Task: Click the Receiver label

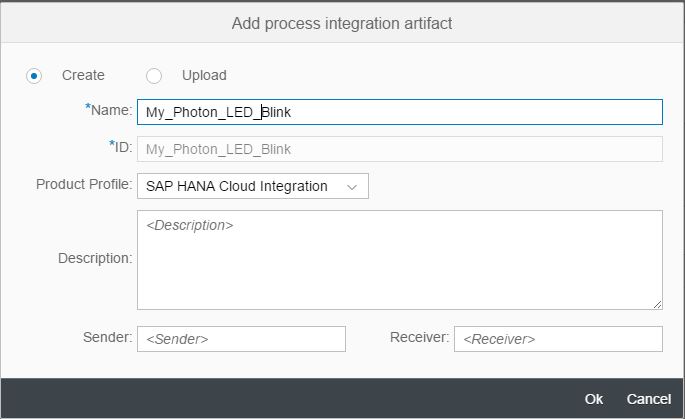Action: coord(419,338)
